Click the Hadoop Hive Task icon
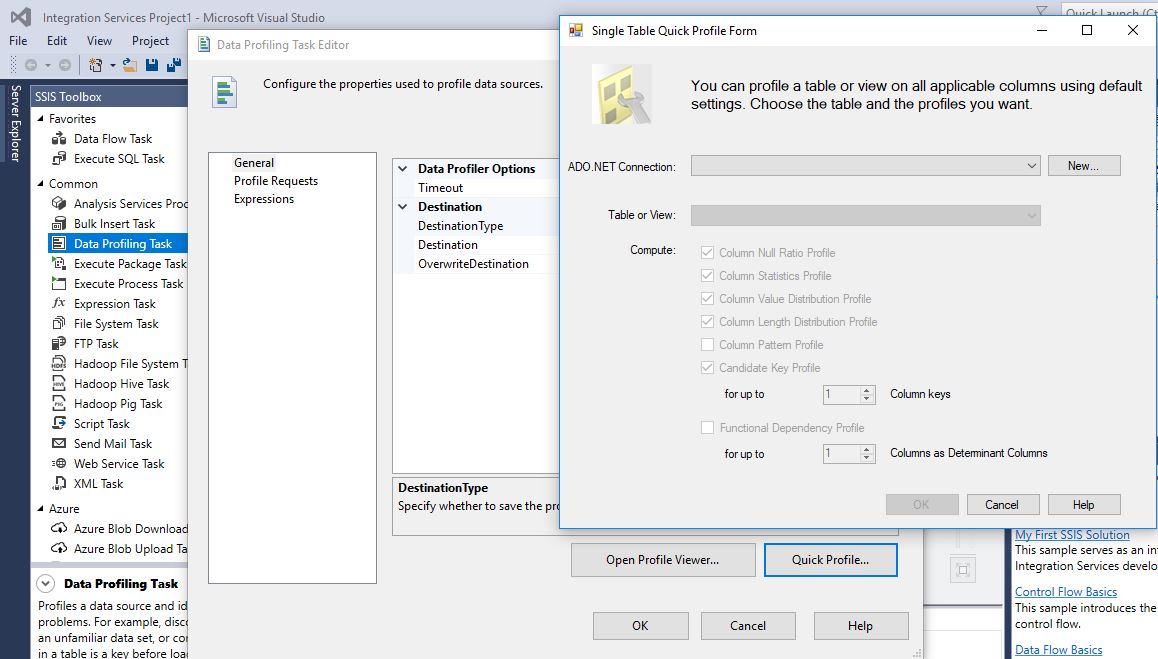 tap(59, 383)
